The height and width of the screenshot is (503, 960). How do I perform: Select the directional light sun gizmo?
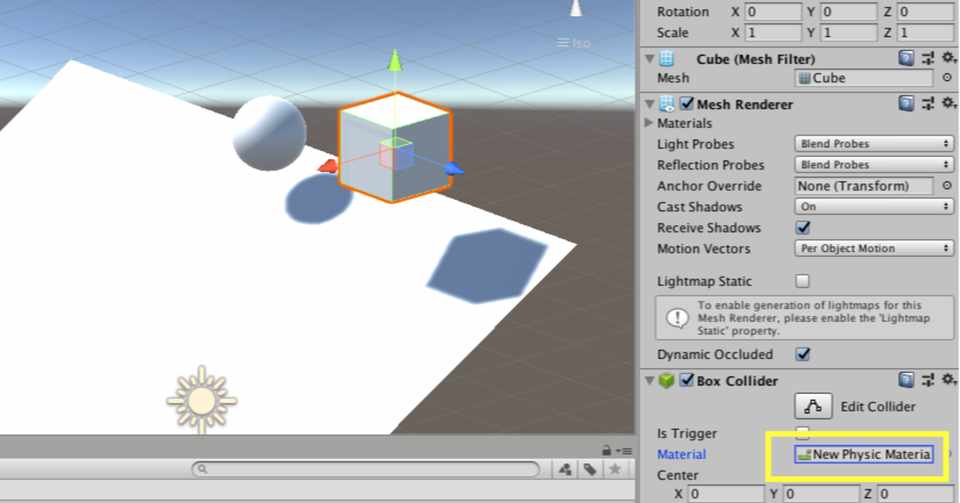pyautogui.click(x=201, y=401)
